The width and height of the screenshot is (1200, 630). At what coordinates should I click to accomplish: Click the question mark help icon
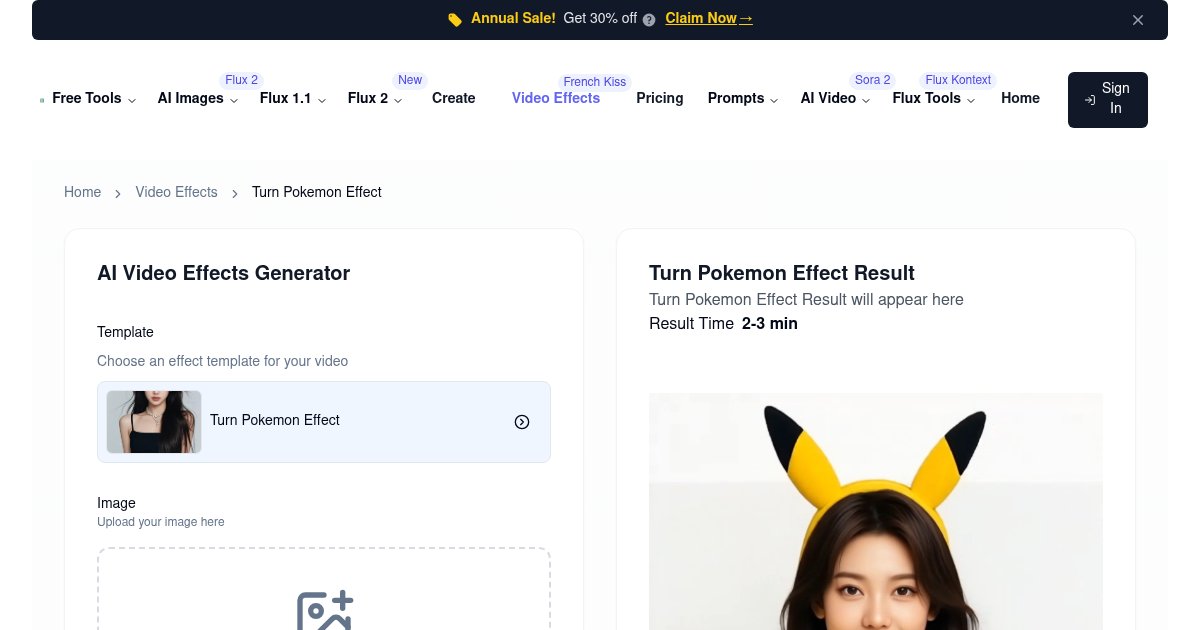649,19
